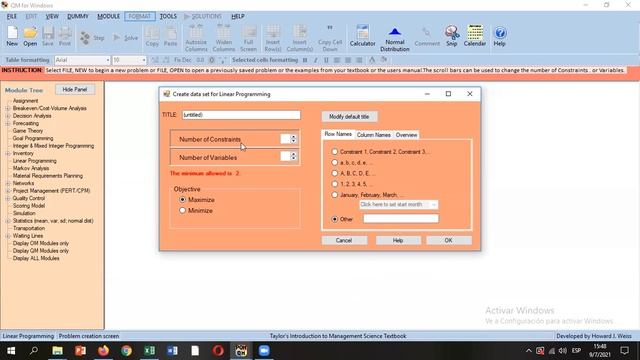Select Linear Programming in module tree
This screenshot has width=640, height=360.
coord(34,161)
